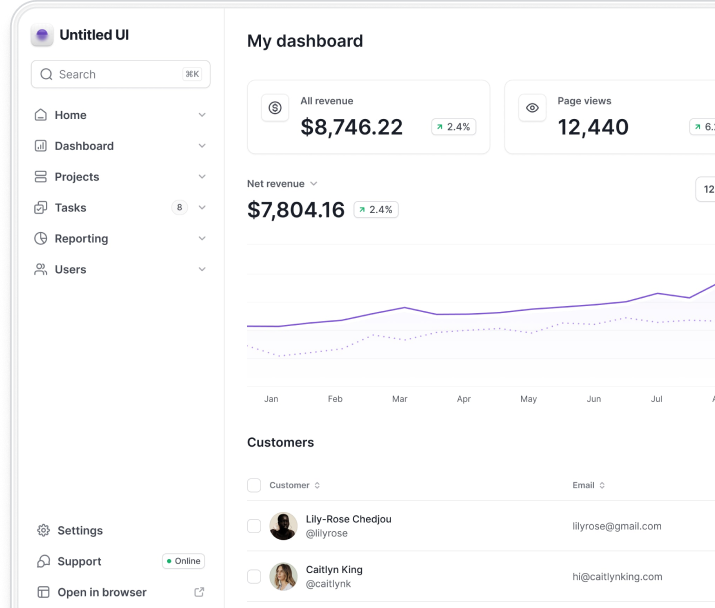Click the Untitled UI logo icon
The width and height of the screenshot is (715, 608).
[42, 35]
